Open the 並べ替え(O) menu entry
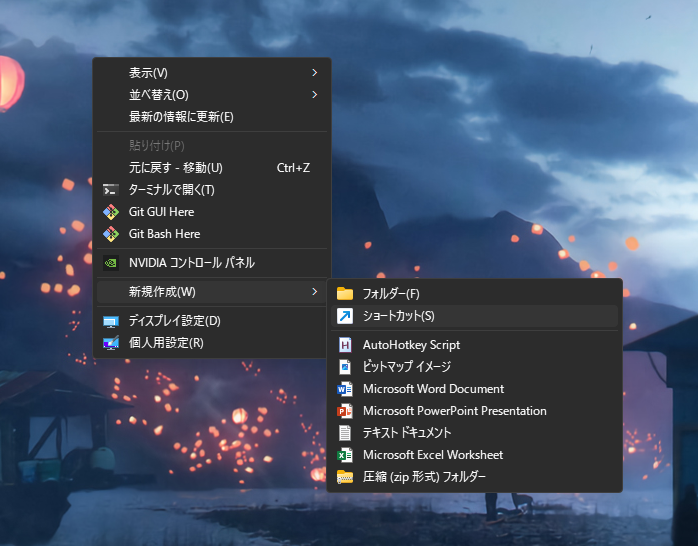The width and height of the screenshot is (698, 546). [x=212, y=95]
